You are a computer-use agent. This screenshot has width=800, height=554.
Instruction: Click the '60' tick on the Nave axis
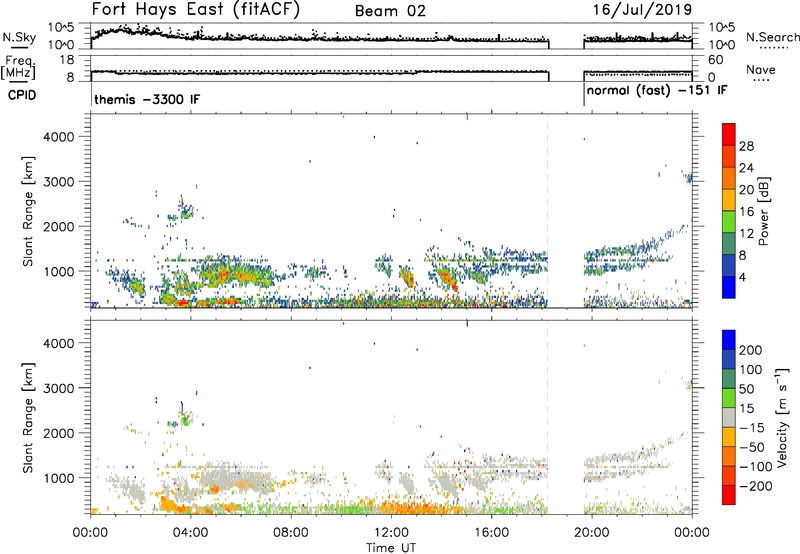716,60
